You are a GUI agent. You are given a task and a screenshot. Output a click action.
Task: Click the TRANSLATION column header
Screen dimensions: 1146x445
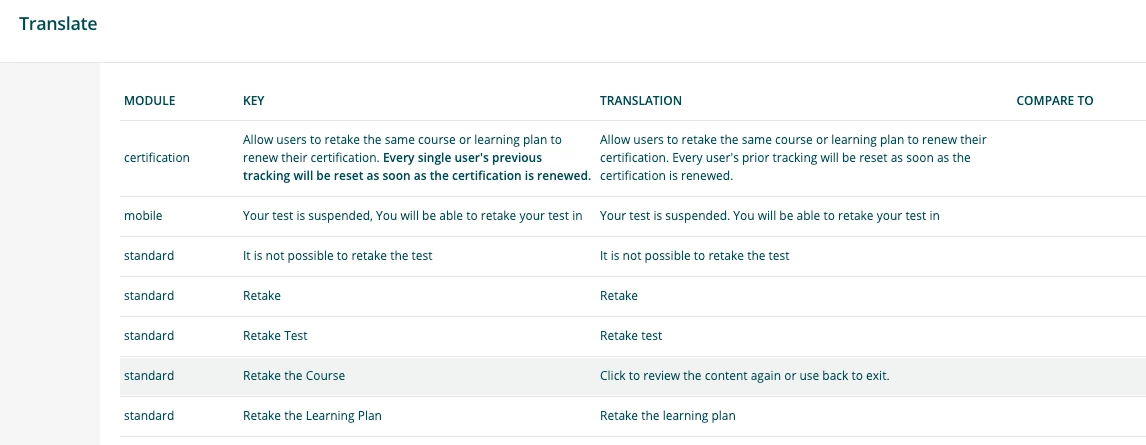pos(640,101)
